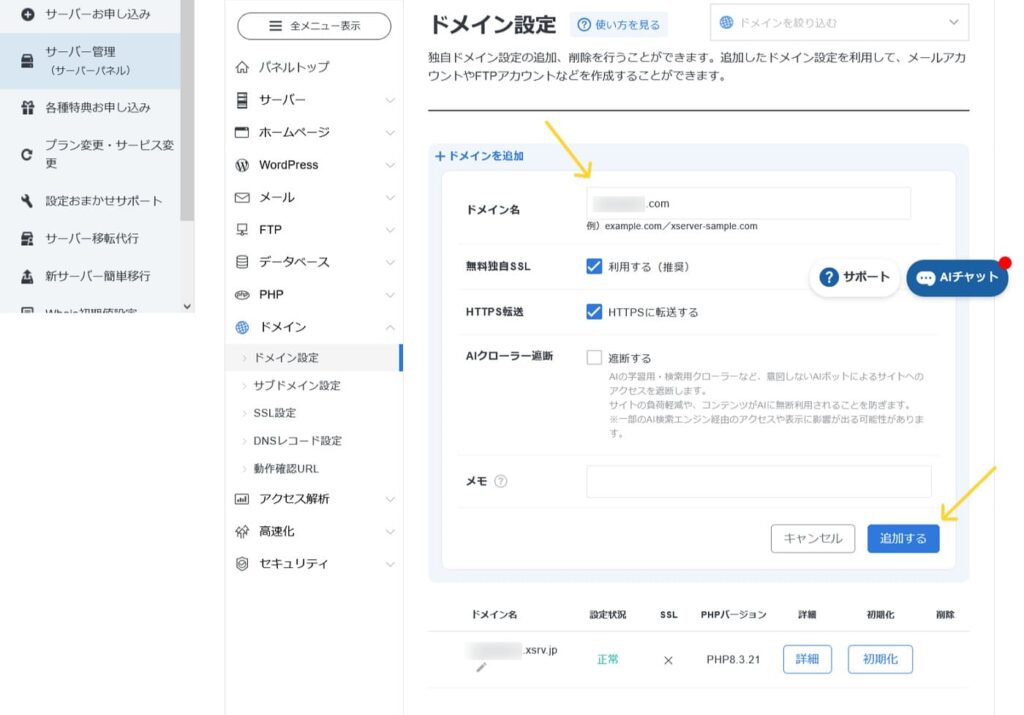Click the 詳細 button for xsrv.jp domain

[x=807, y=659]
